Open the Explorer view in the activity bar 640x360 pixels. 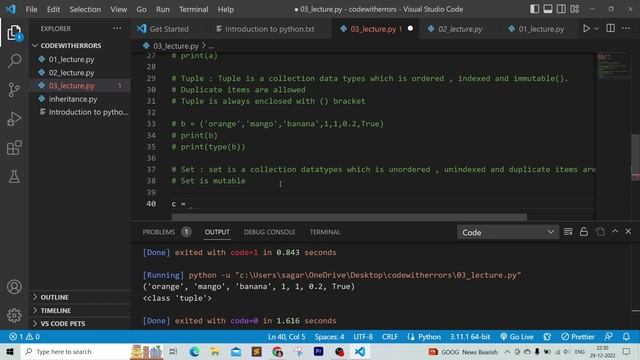point(14,32)
